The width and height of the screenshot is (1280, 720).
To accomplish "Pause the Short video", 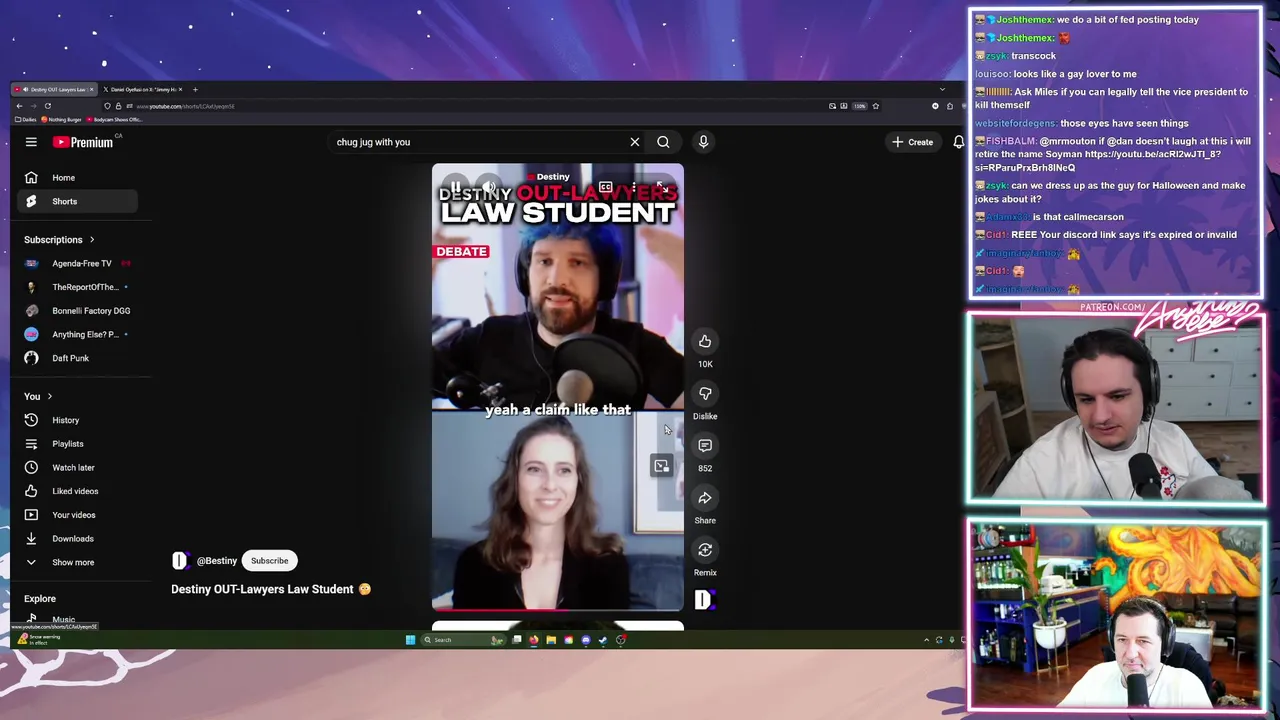I will click(455, 187).
